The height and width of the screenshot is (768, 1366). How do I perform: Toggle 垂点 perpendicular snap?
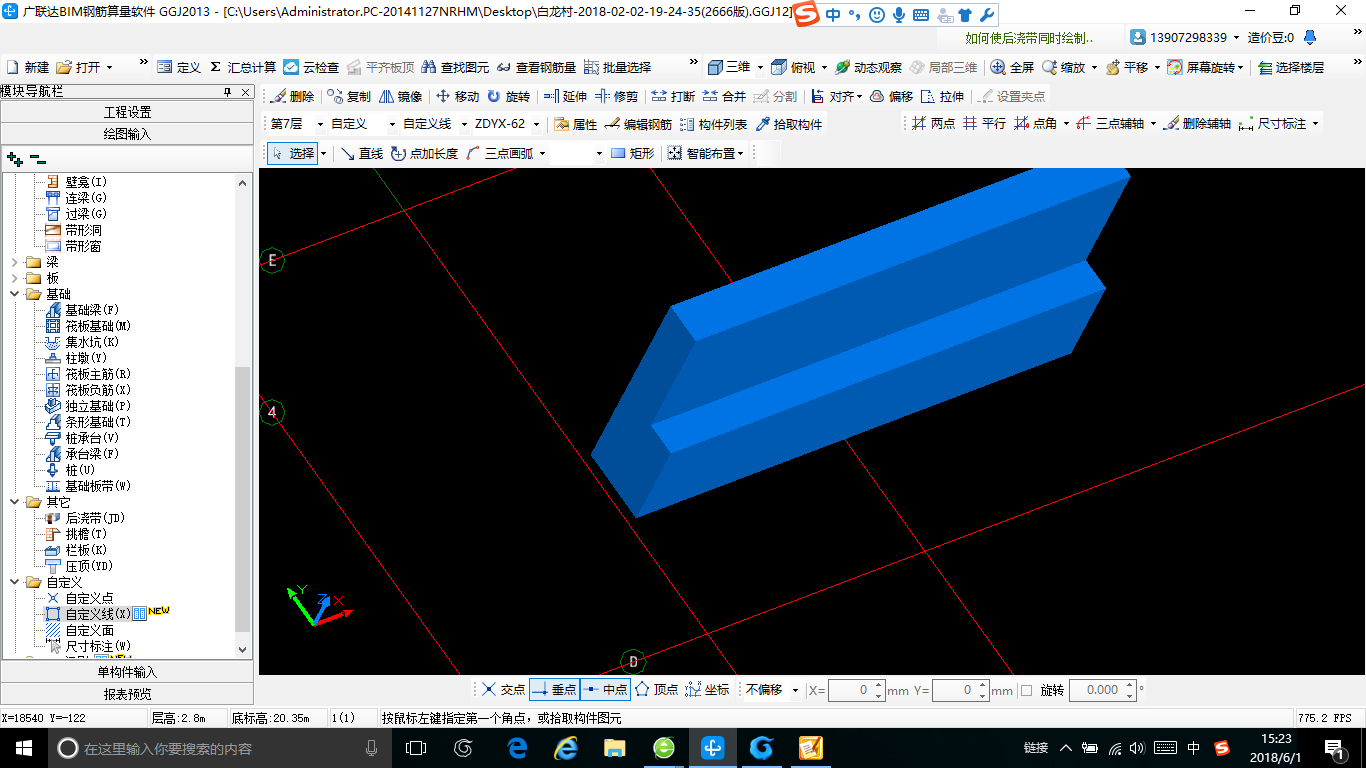click(554, 690)
